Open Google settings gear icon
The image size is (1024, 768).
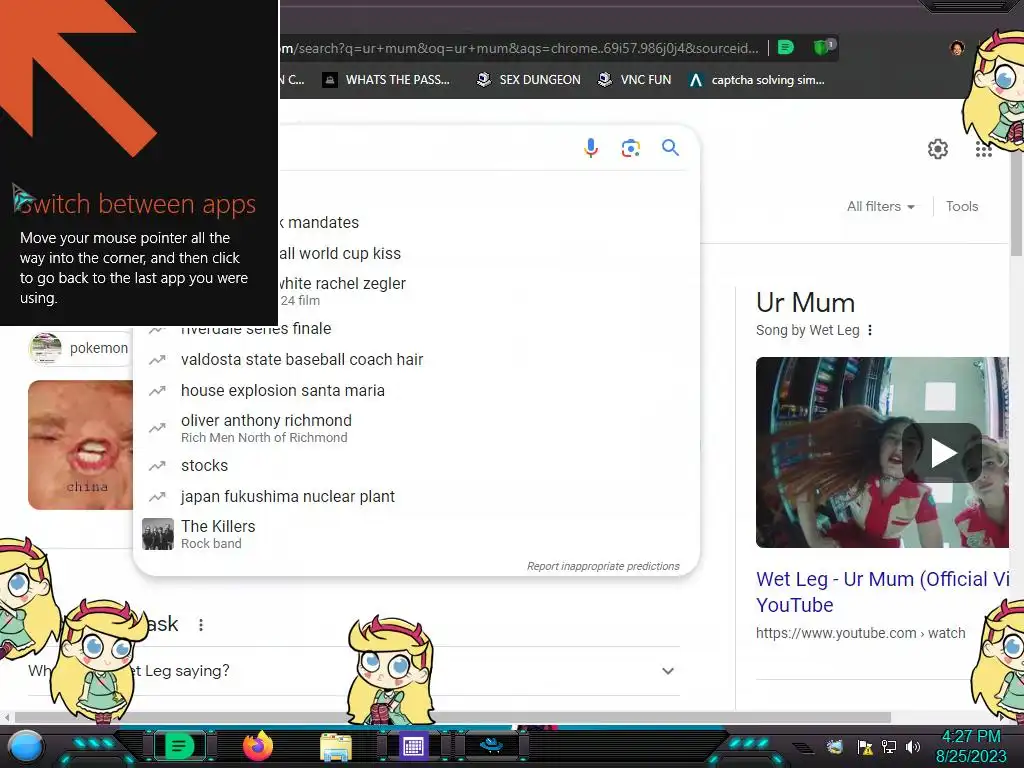938,149
